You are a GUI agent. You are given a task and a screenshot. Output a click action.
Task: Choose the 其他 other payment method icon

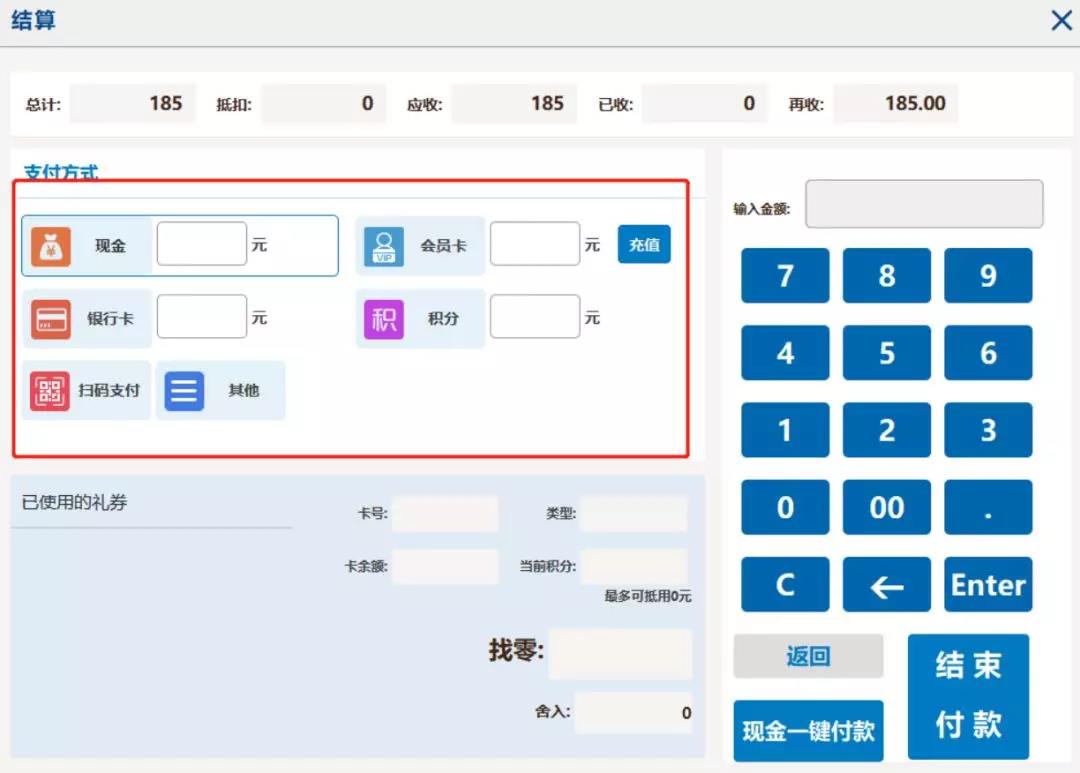(183, 390)
